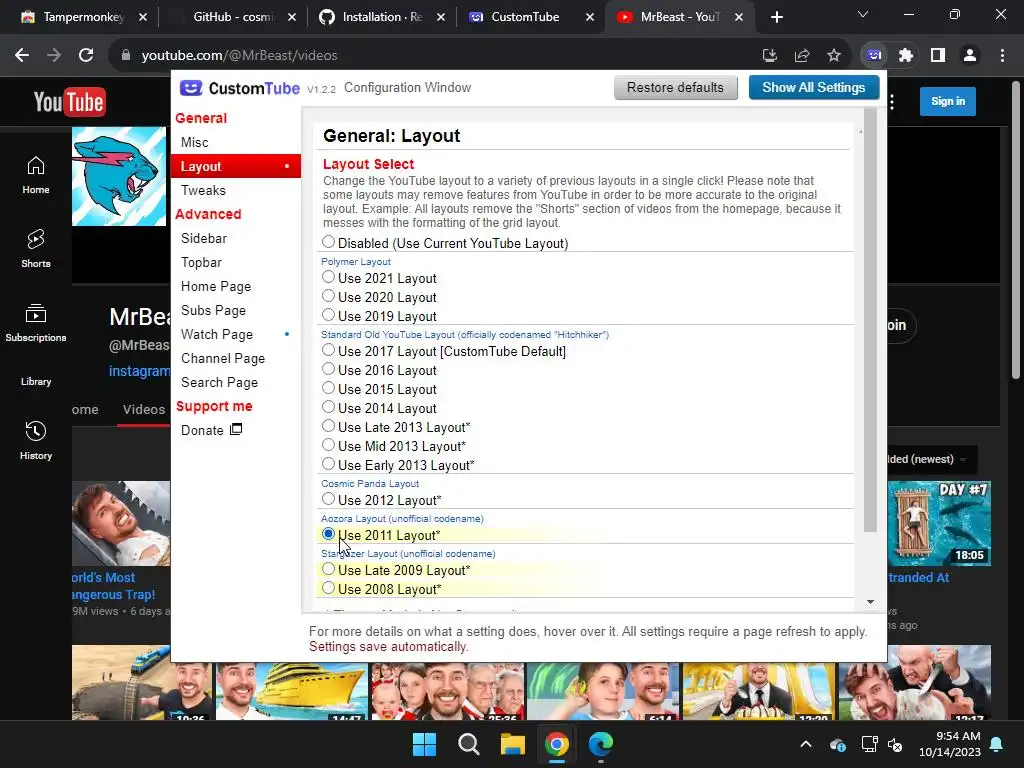The height and width of the screenshot is (768, 1024).
Task: Open File Explorer from the taskbar
Action: pos(513,744)
